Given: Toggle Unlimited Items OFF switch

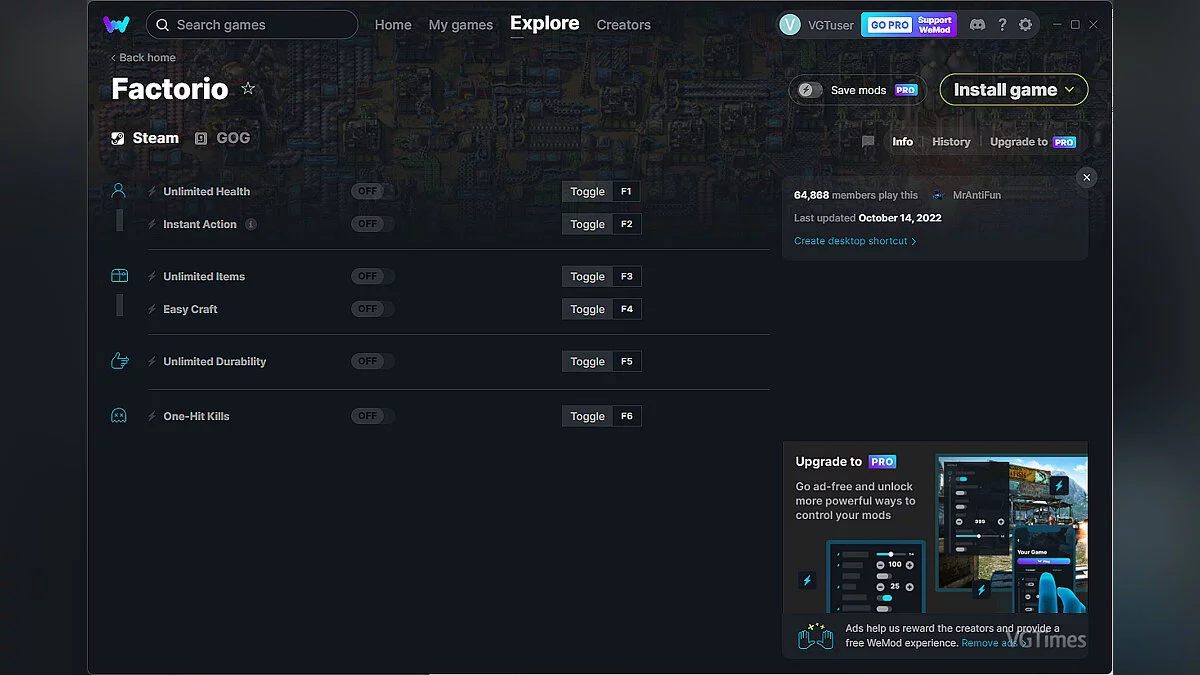Looking at the screenshot, I should tap(372, 276).
